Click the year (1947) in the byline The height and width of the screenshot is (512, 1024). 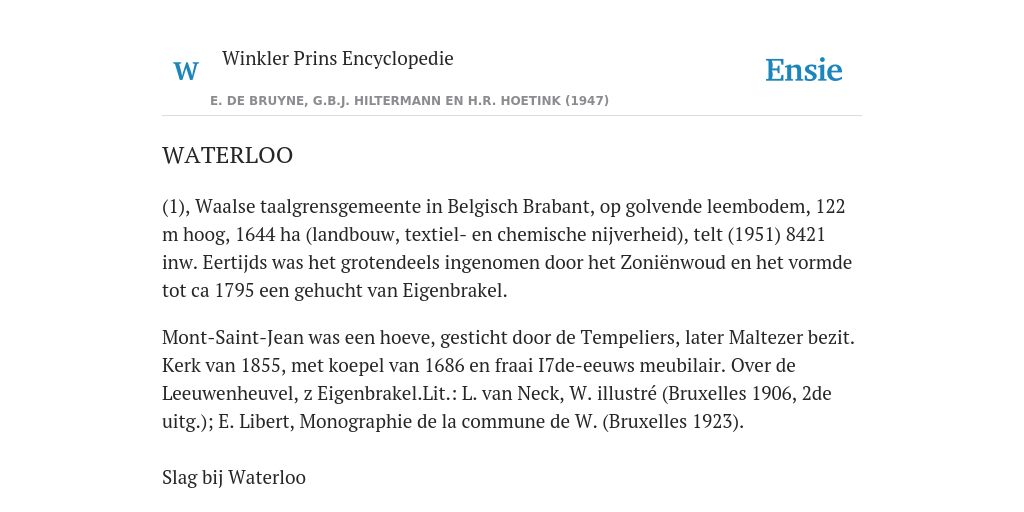tap(587, 101)
